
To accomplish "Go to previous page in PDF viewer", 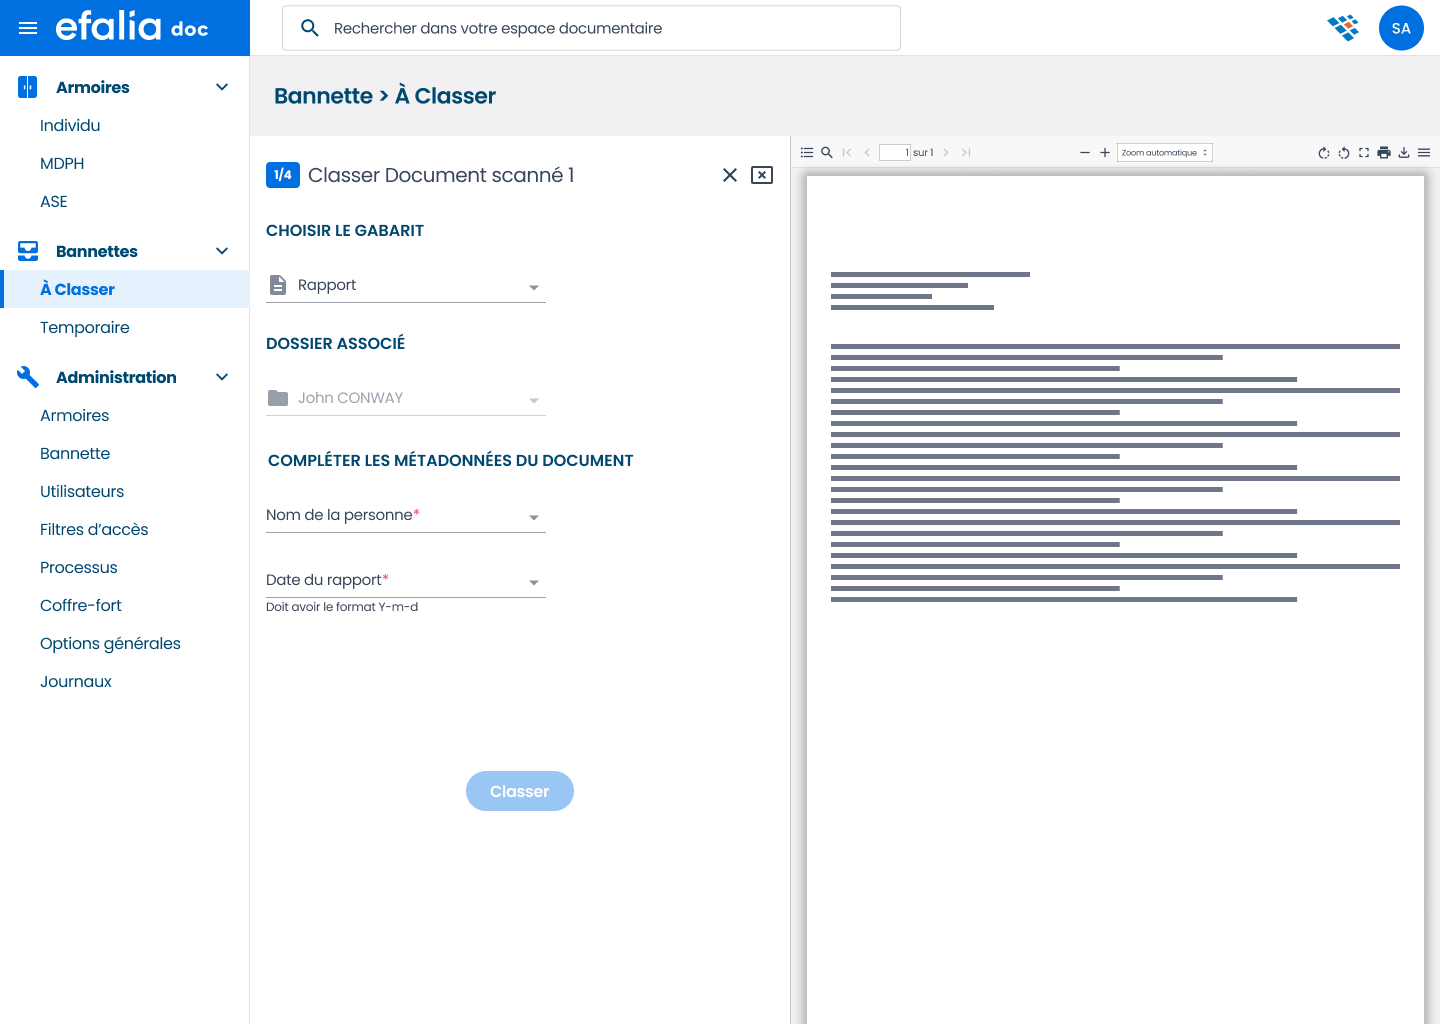I will pos(867,153).
